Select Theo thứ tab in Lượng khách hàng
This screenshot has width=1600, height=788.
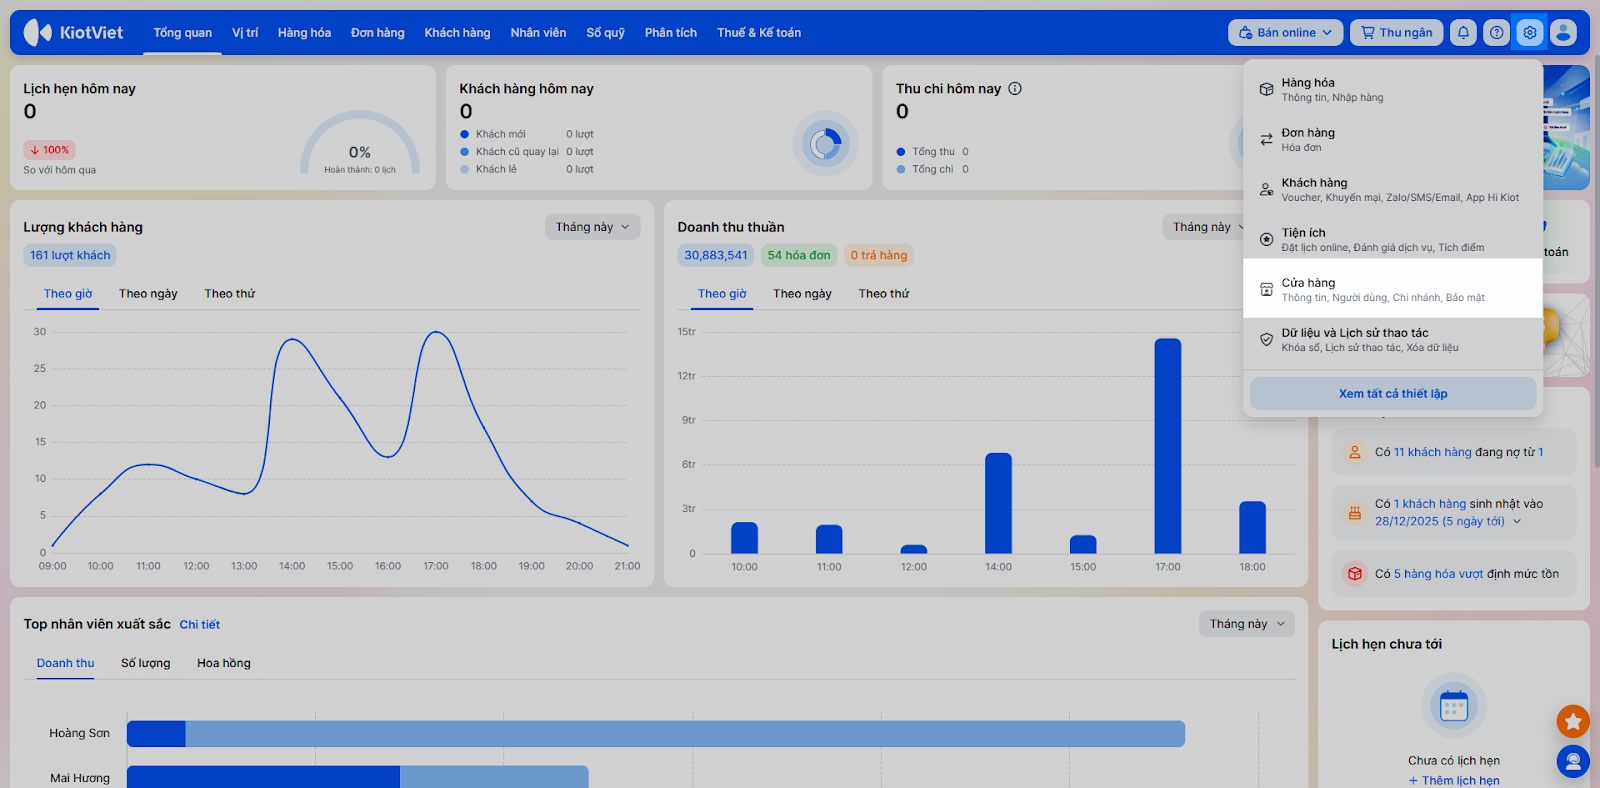pyautogui.click(x=230, y=294)
